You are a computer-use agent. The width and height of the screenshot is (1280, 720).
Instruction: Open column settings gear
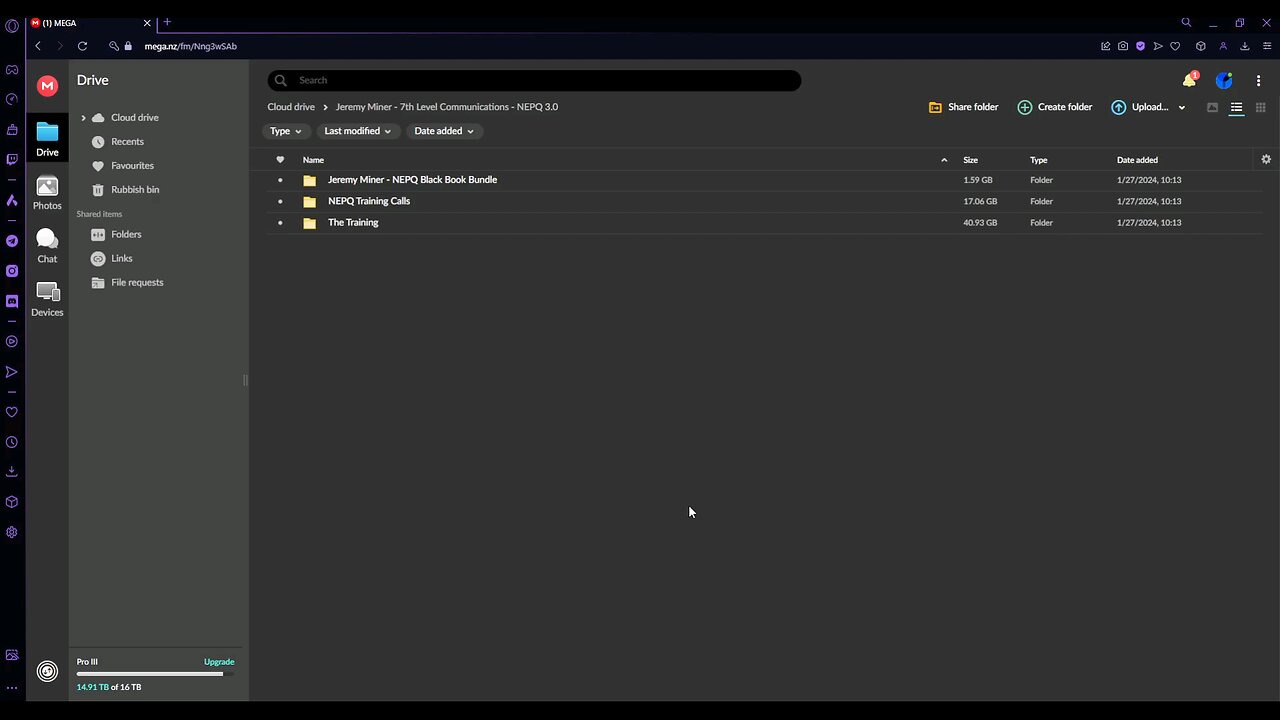tap(1266, 159)
